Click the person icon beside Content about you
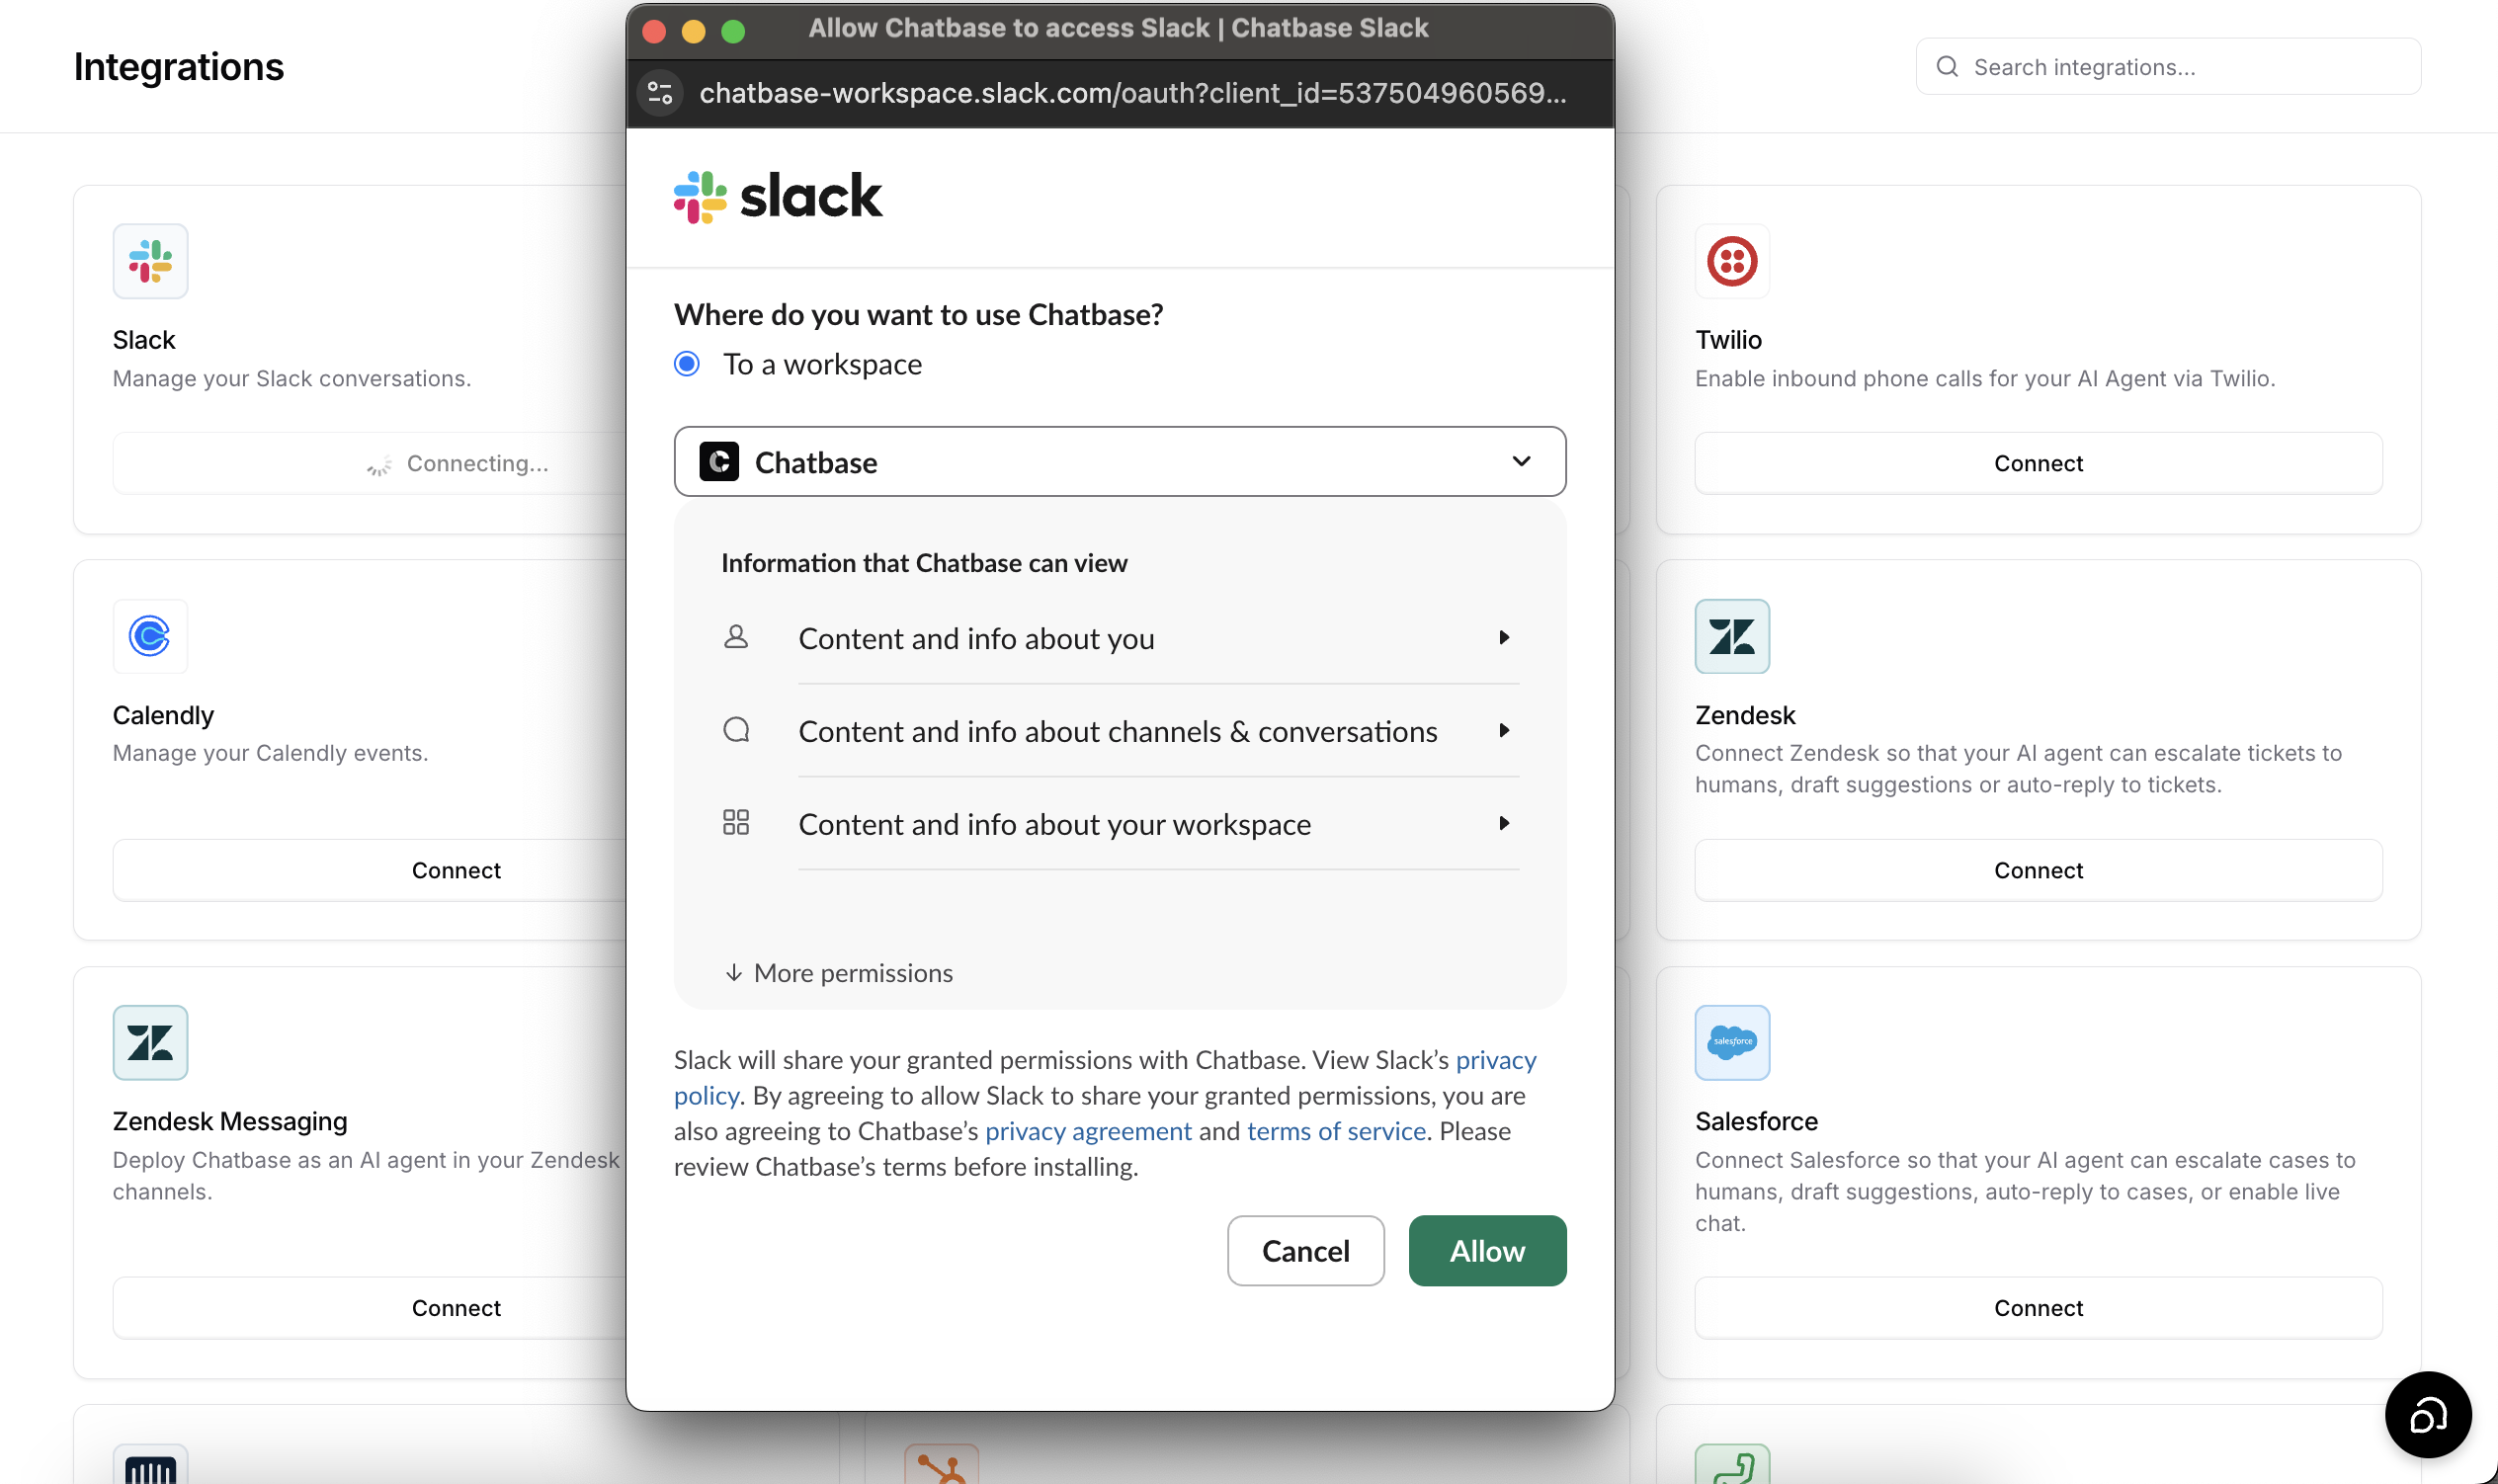Screen dimensions: 2498x1484 pos(736,637)
